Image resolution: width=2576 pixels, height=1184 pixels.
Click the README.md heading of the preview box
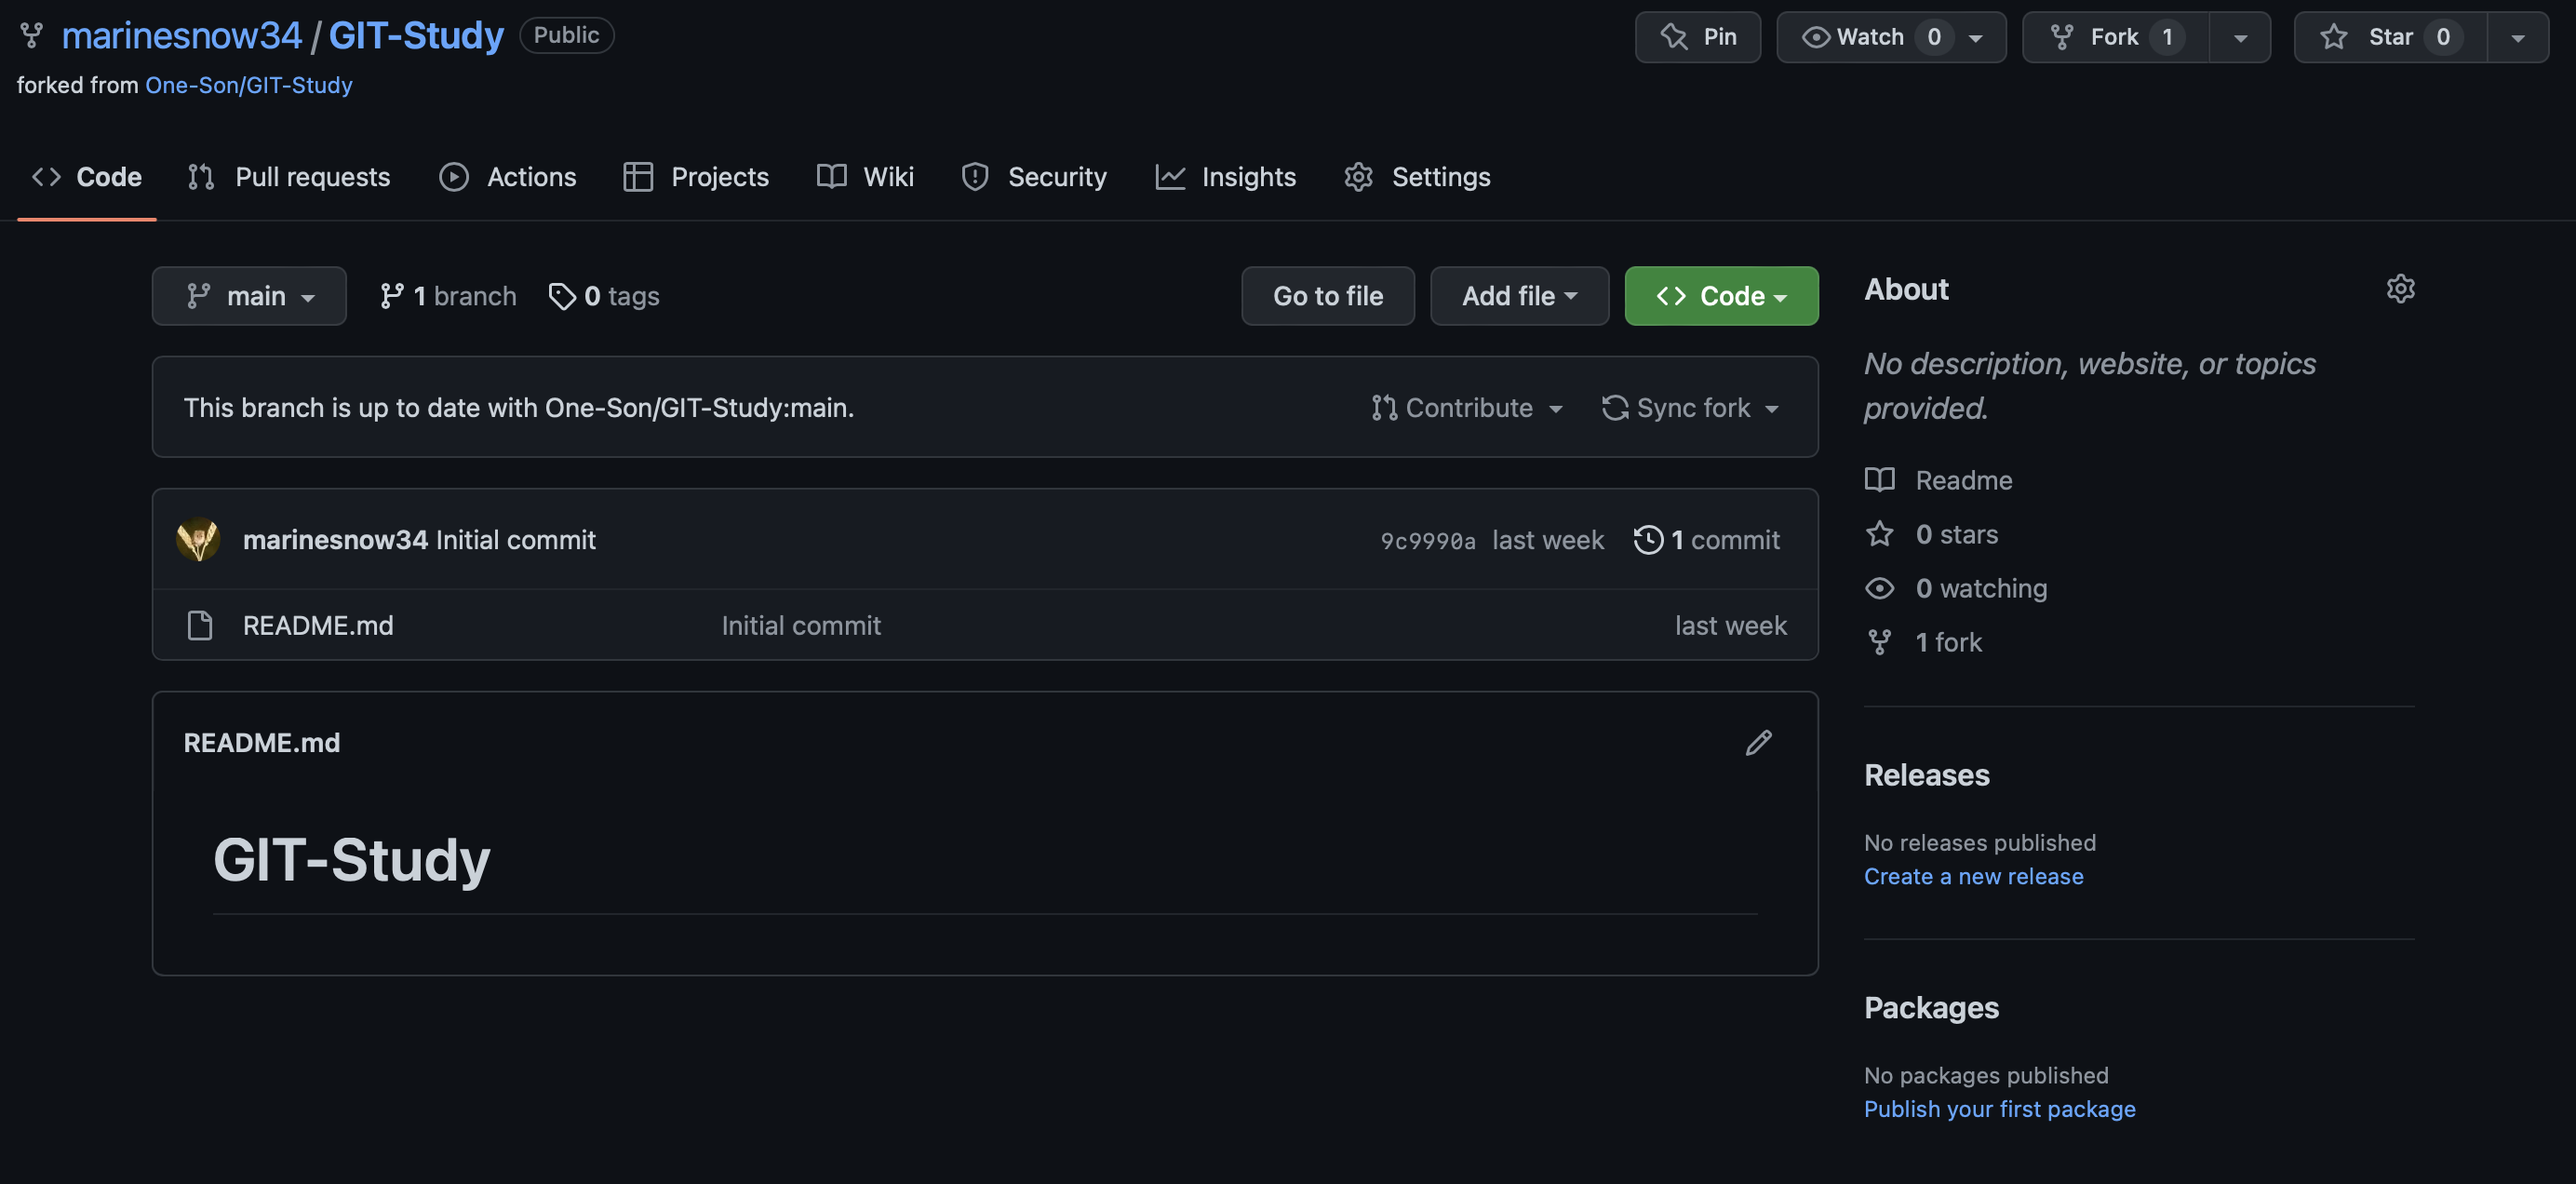tap(262, 742)
